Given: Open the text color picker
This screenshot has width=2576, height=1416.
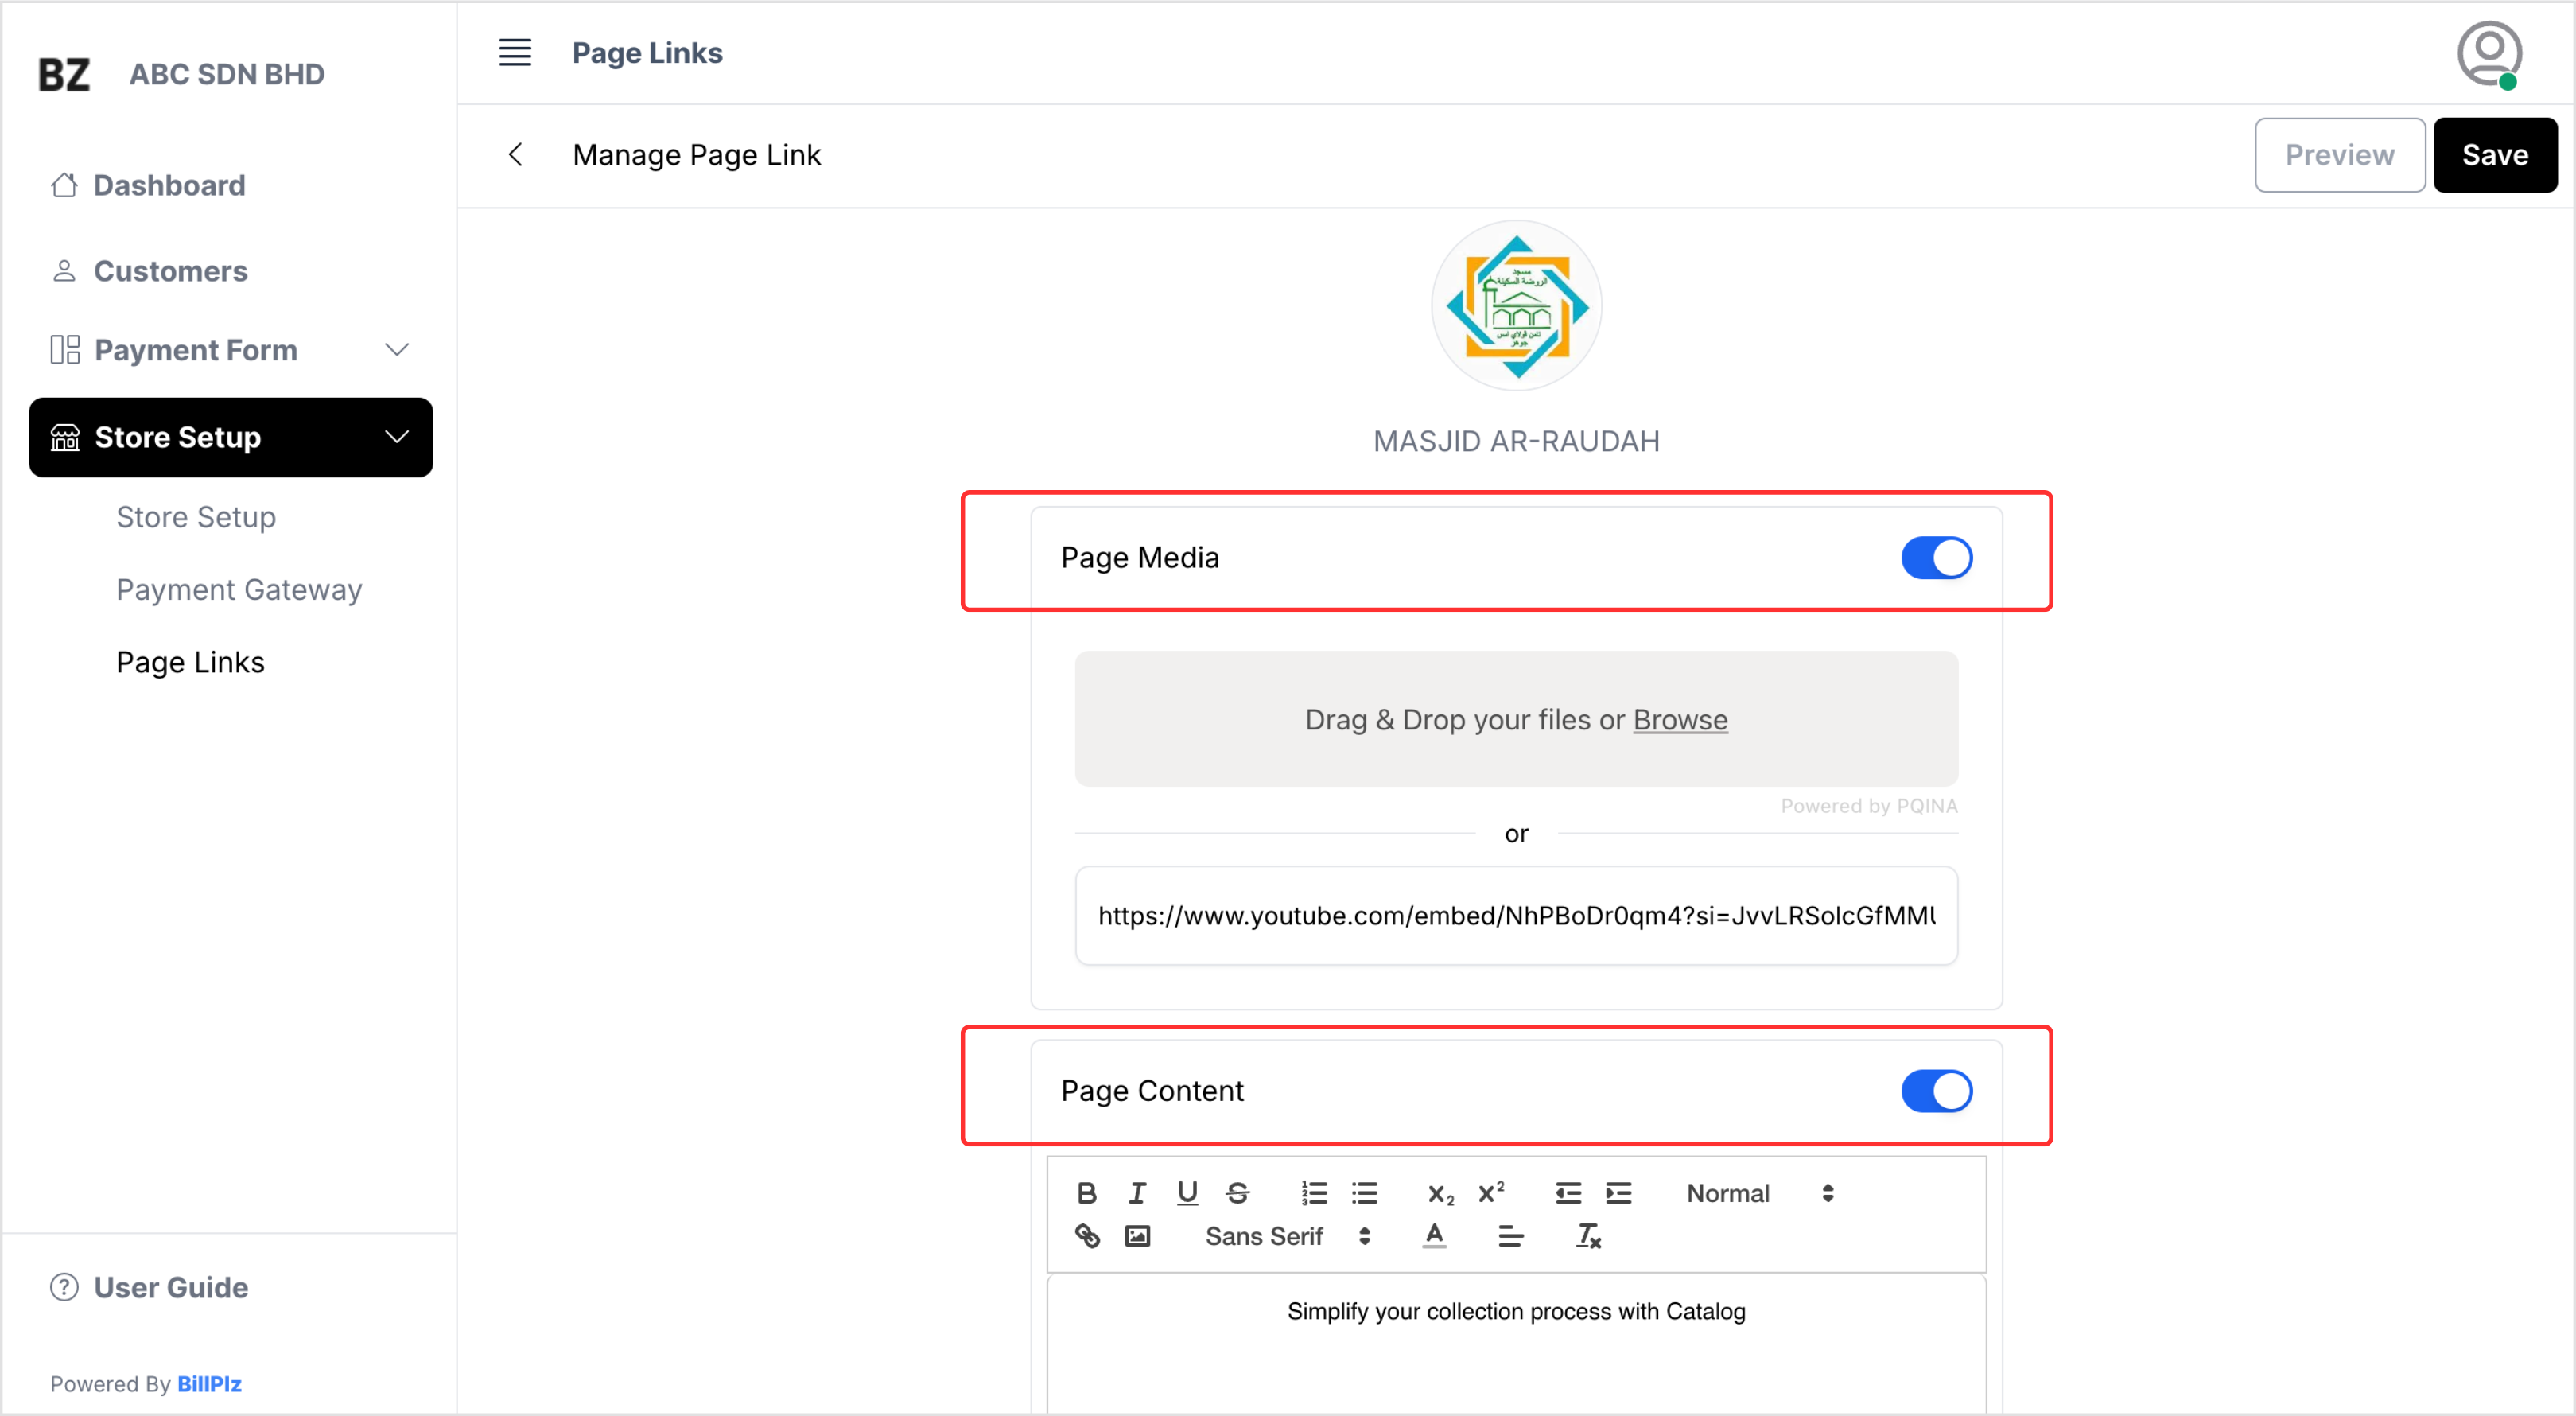Looking at the screenshot, I should click(1434, 1237).
